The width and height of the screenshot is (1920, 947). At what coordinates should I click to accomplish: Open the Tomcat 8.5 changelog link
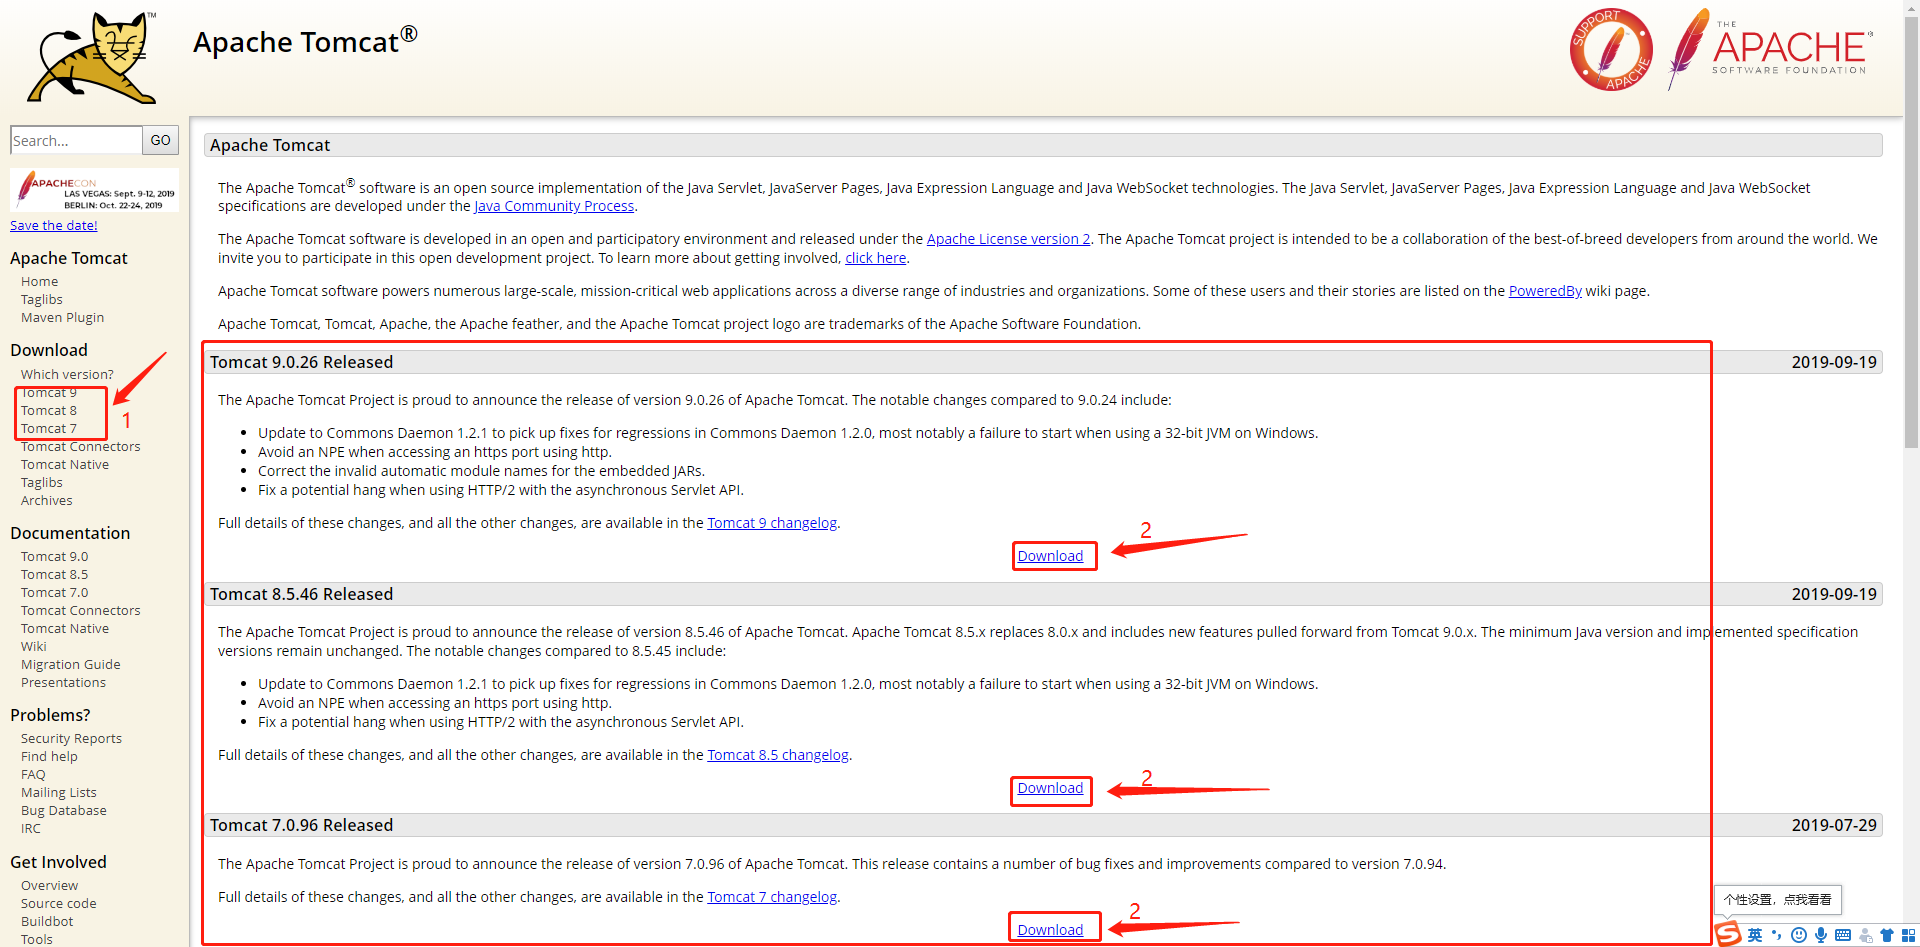coord(778,755)
